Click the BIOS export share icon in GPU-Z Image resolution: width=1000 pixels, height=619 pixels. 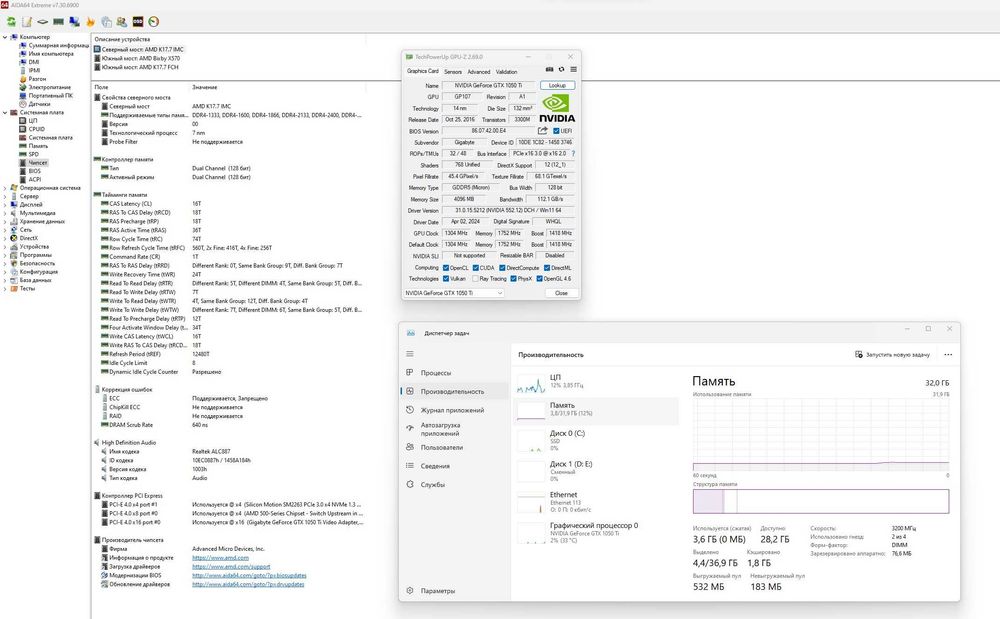click(543, 130)
